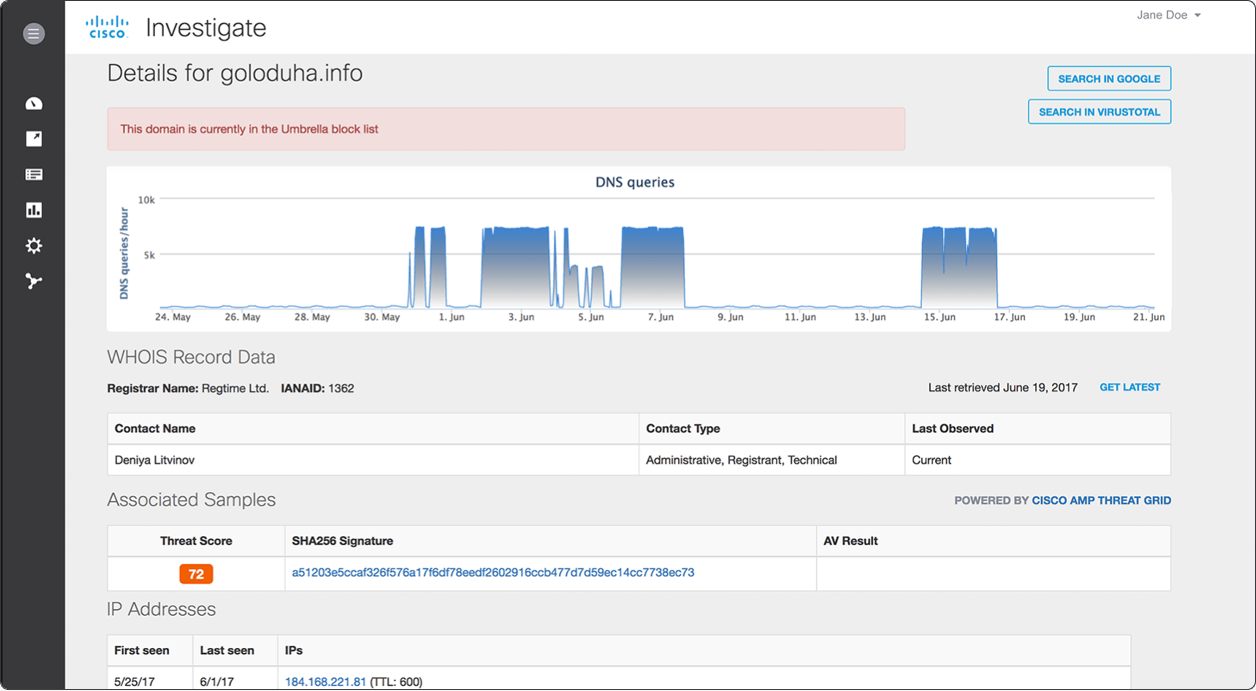1256x691 pixels.
Task: Click the WHOIS Record Data heading
Action: click(x=191, y=357)
